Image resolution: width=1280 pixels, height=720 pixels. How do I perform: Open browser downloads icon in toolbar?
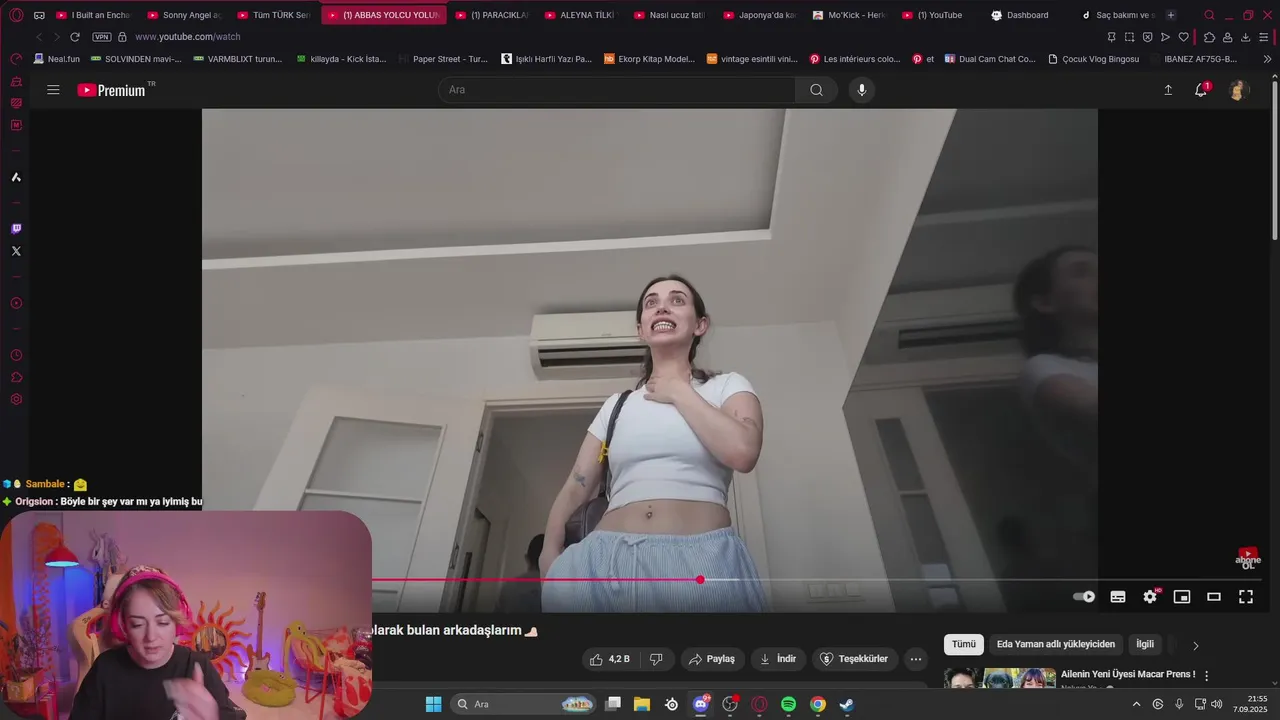coord(1245,37)
